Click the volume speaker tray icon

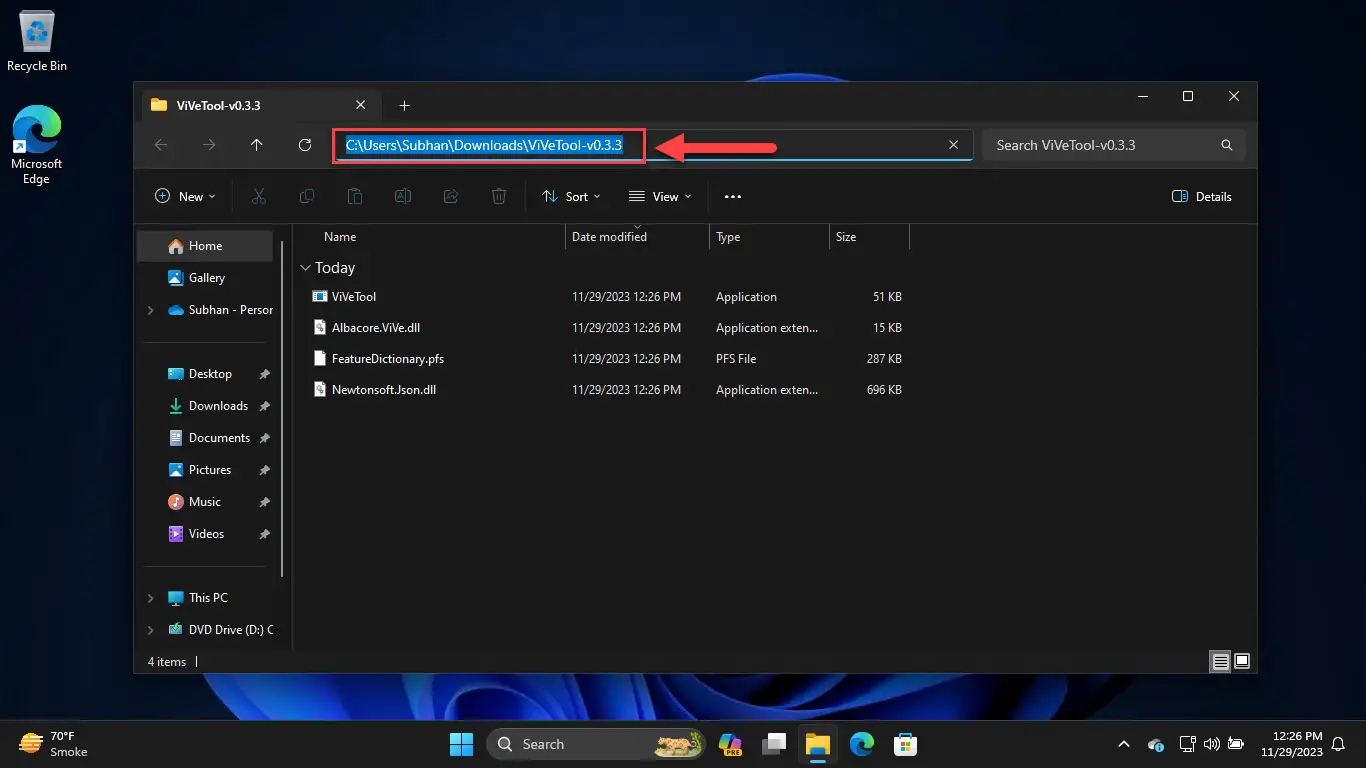(1212, 744)
